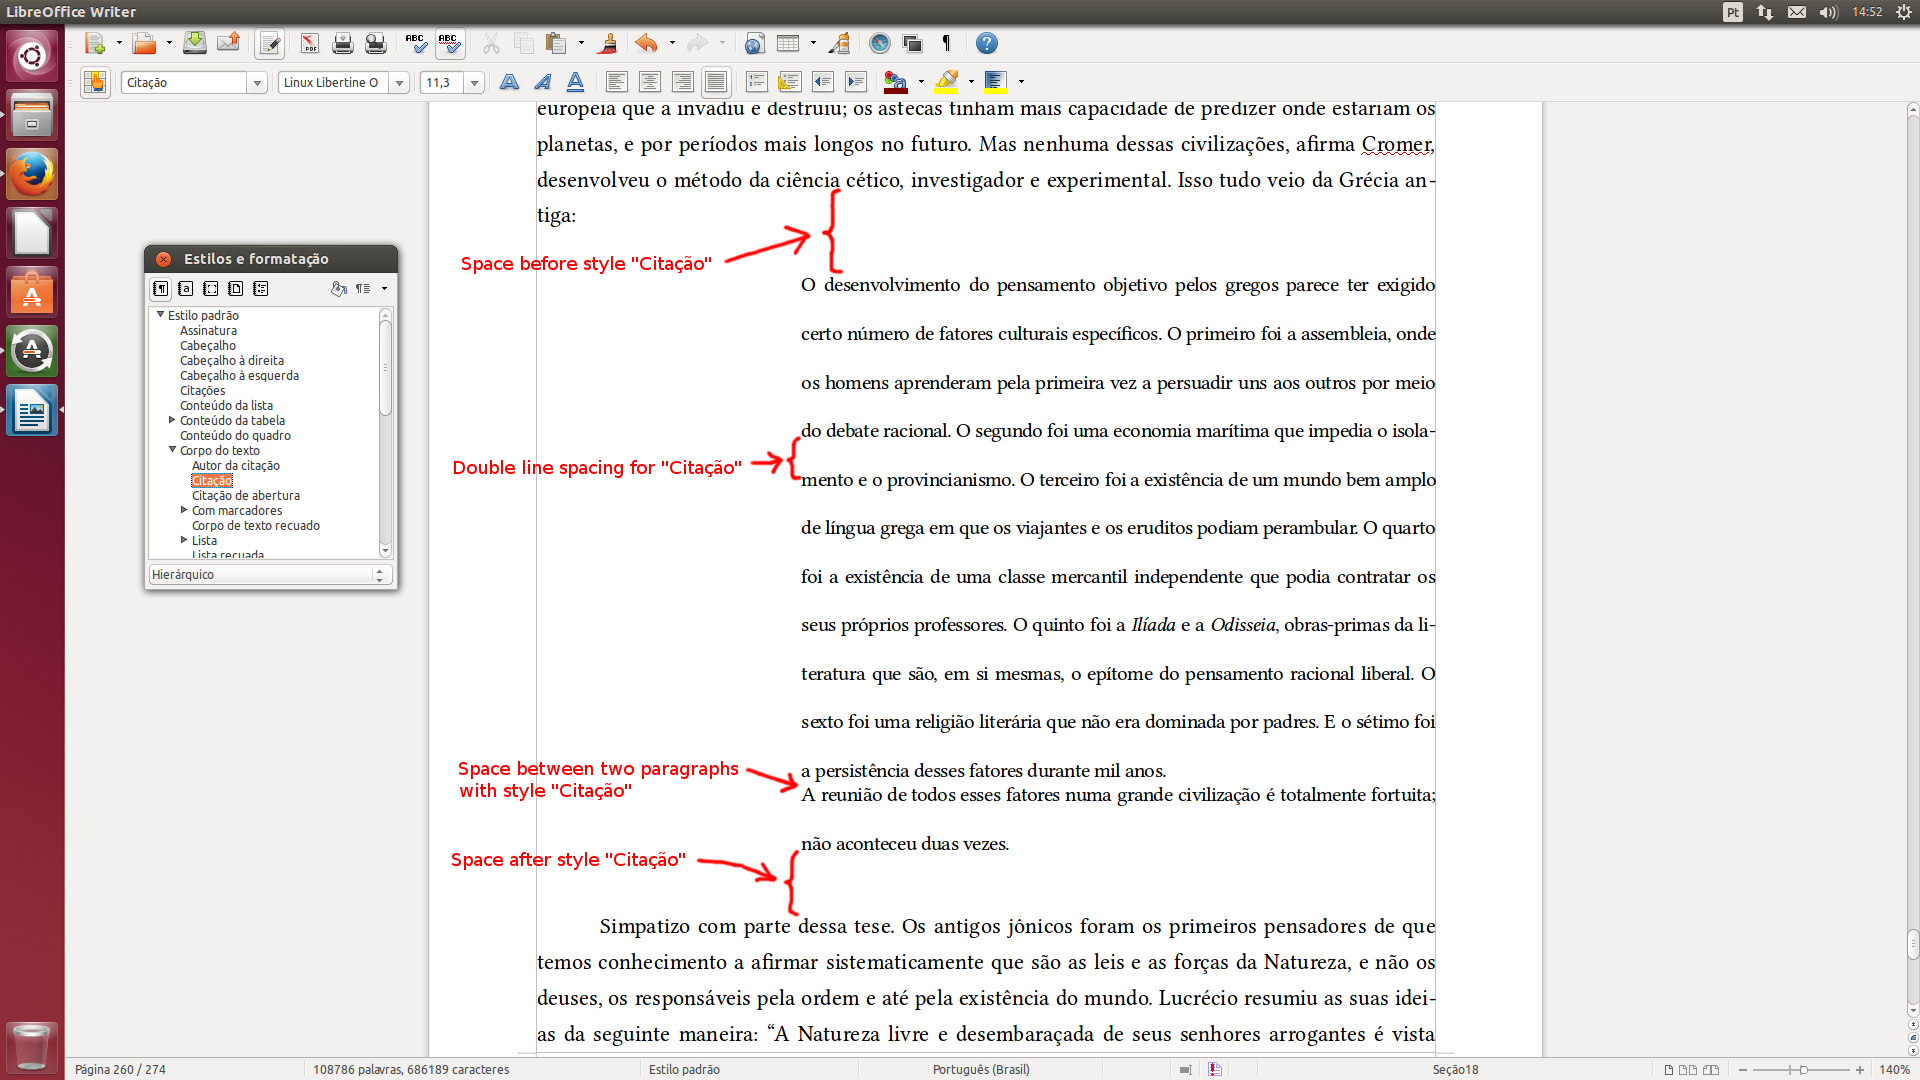This screenshot has width=1920, height=1080.
Task: Show Page Styles in the styles panel
Action: pyautogui.click(x=236, y=288)
